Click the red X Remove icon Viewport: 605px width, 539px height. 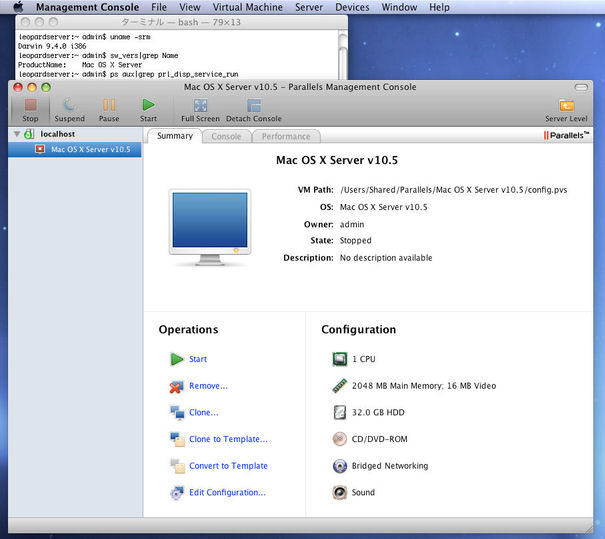[177, 386]
